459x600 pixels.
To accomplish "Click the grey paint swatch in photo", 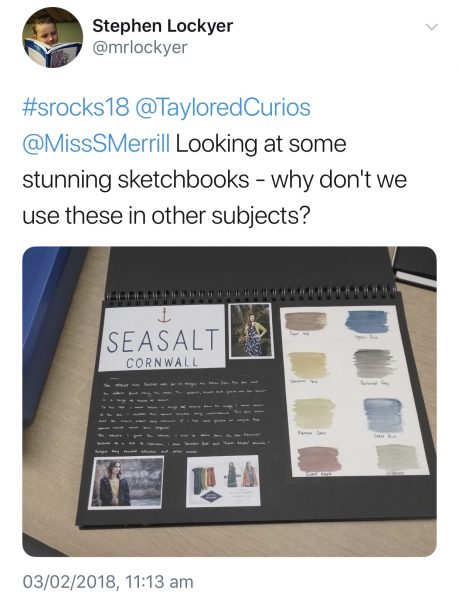I will tap(373, 363).
